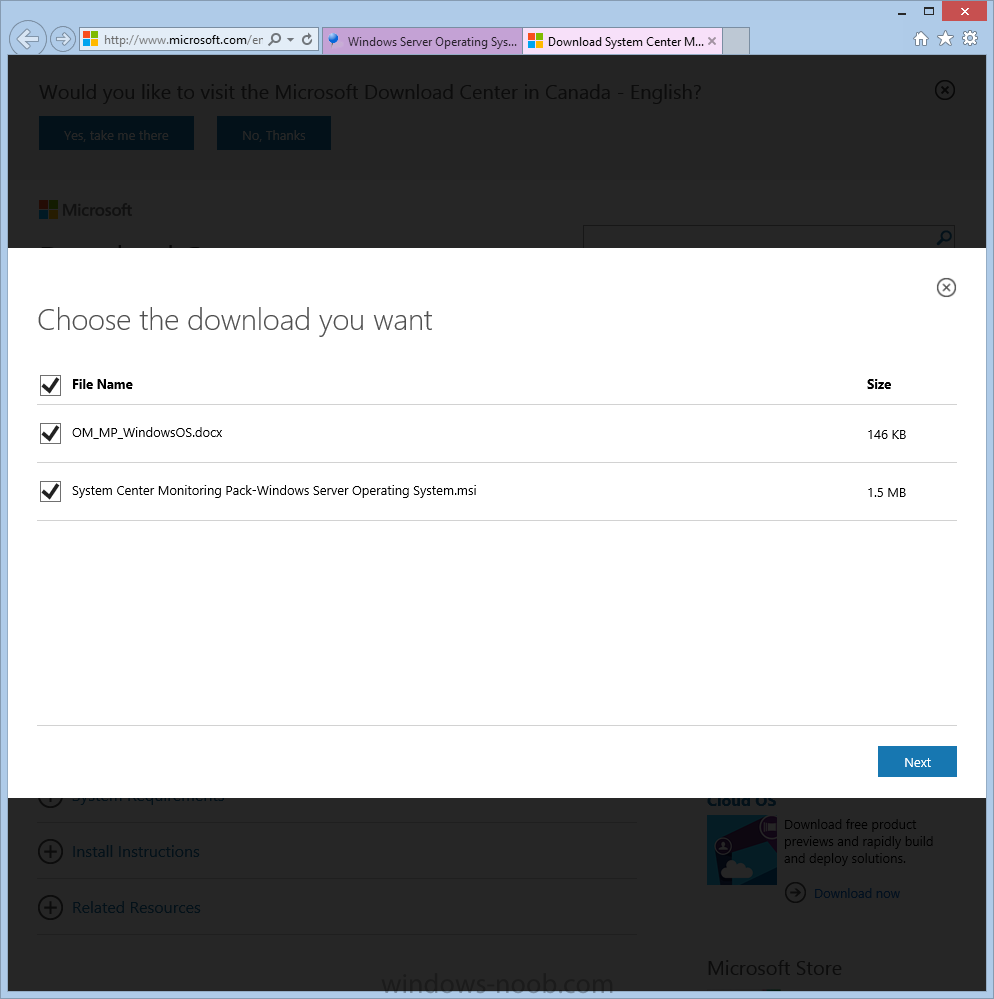Switch to the Windows Server Operating Sys... tab
Image resolution: width=994 pixels, height=999 pixels.
423,41
